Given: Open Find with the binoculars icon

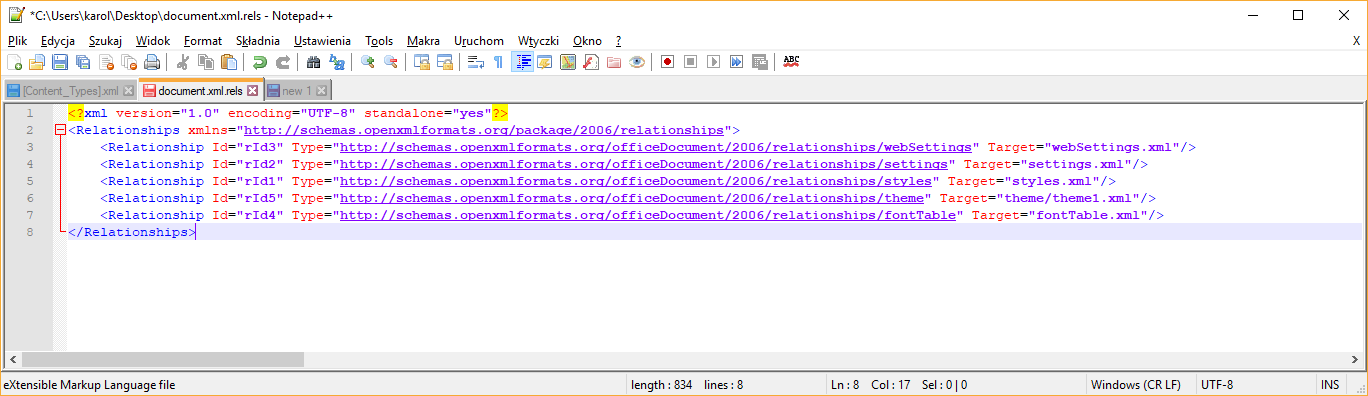Looking at the screenshot, I should (313, 62).
